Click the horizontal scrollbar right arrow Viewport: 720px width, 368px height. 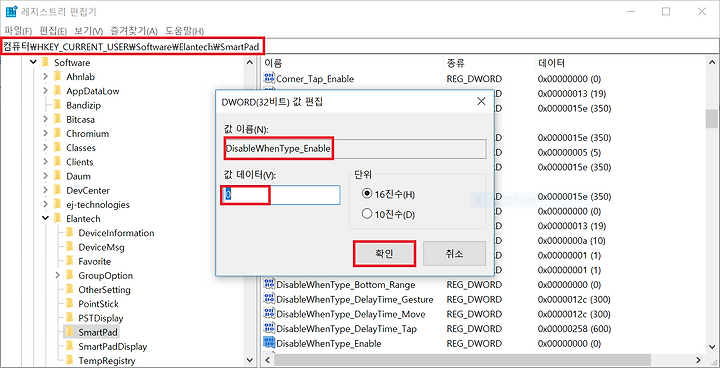pos(699,360)
